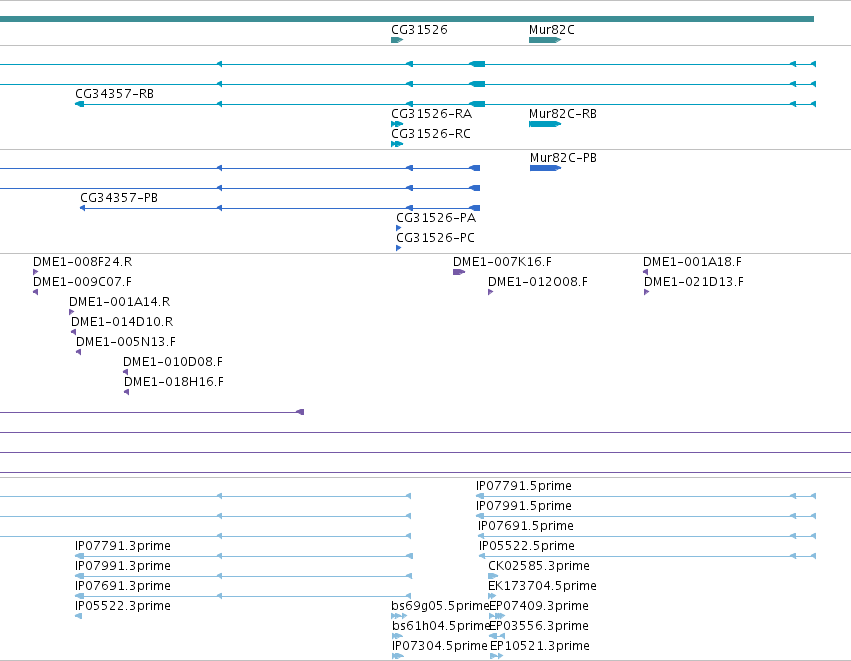Select the IP05522.3prime arrow glyph
This screenshot has width=851, height=661.
coord(79,616)
